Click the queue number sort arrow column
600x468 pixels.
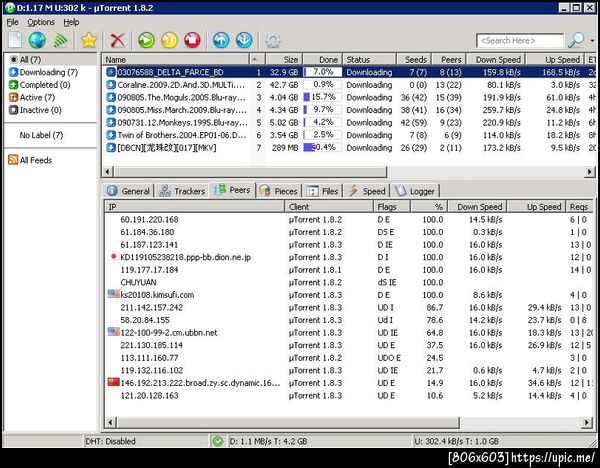257,59
